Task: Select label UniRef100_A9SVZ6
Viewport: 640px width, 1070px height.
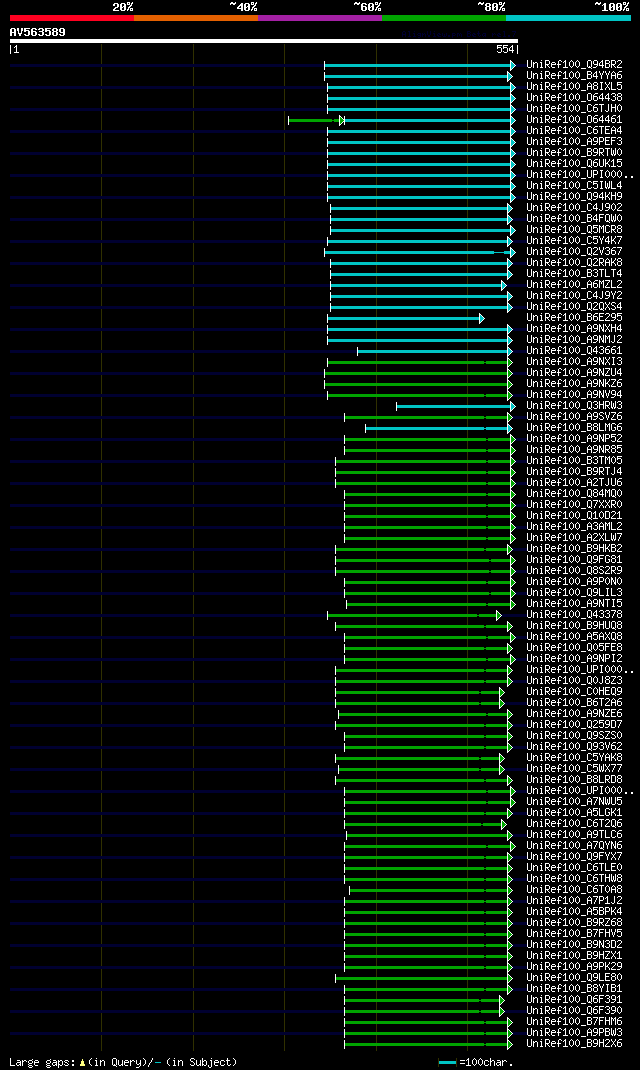Action: pos(574,416)
